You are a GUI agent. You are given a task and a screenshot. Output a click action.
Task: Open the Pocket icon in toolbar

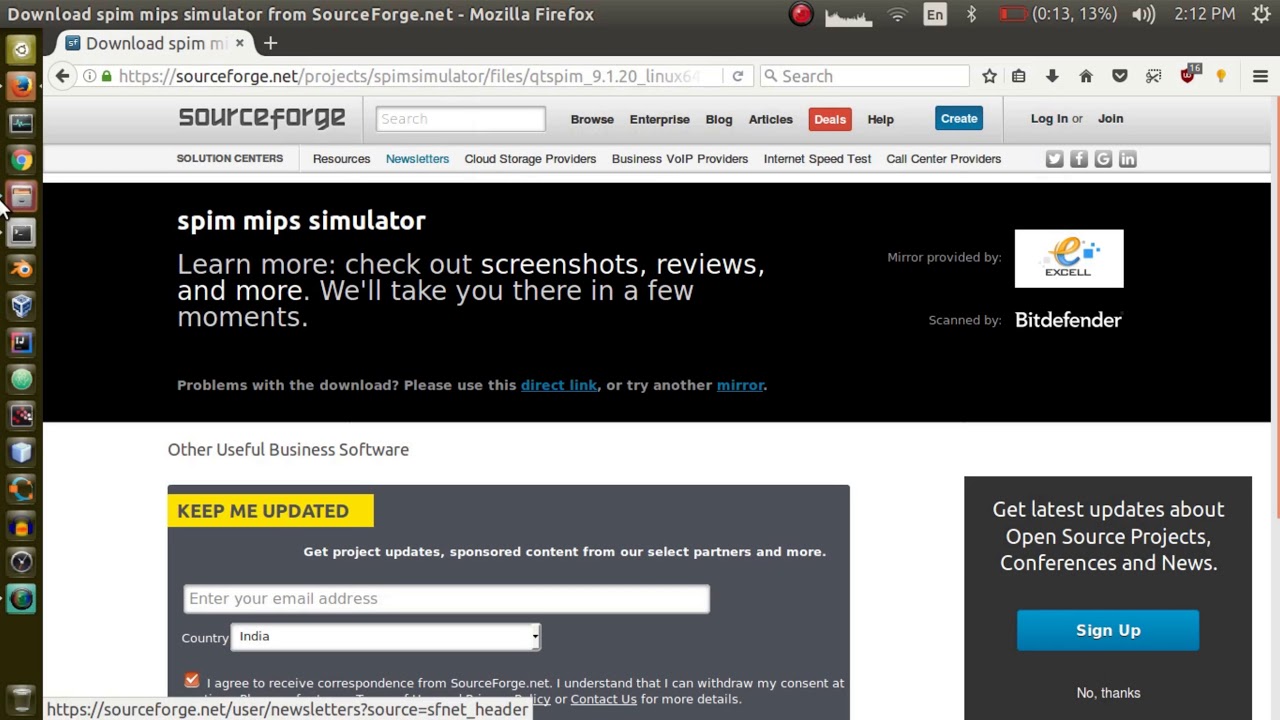[x=1120, y=76]
